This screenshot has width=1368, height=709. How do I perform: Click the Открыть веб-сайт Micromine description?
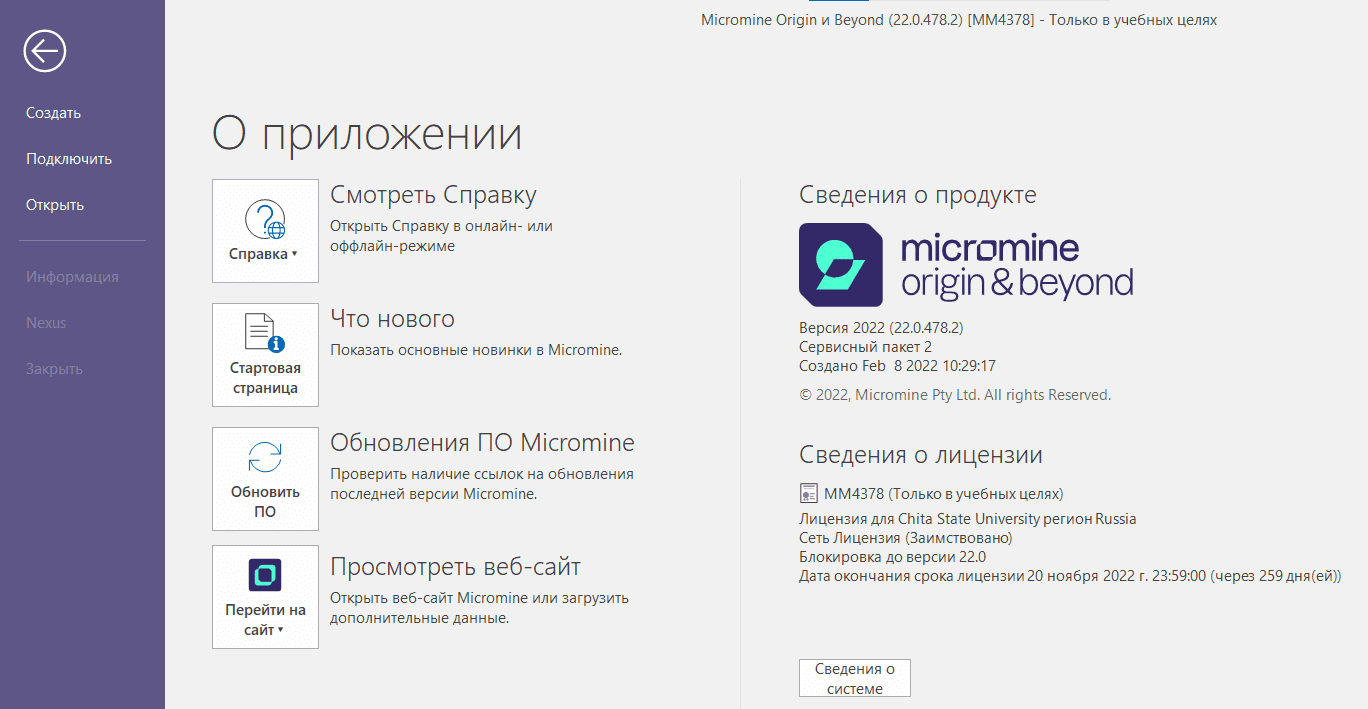pos(479,608)
